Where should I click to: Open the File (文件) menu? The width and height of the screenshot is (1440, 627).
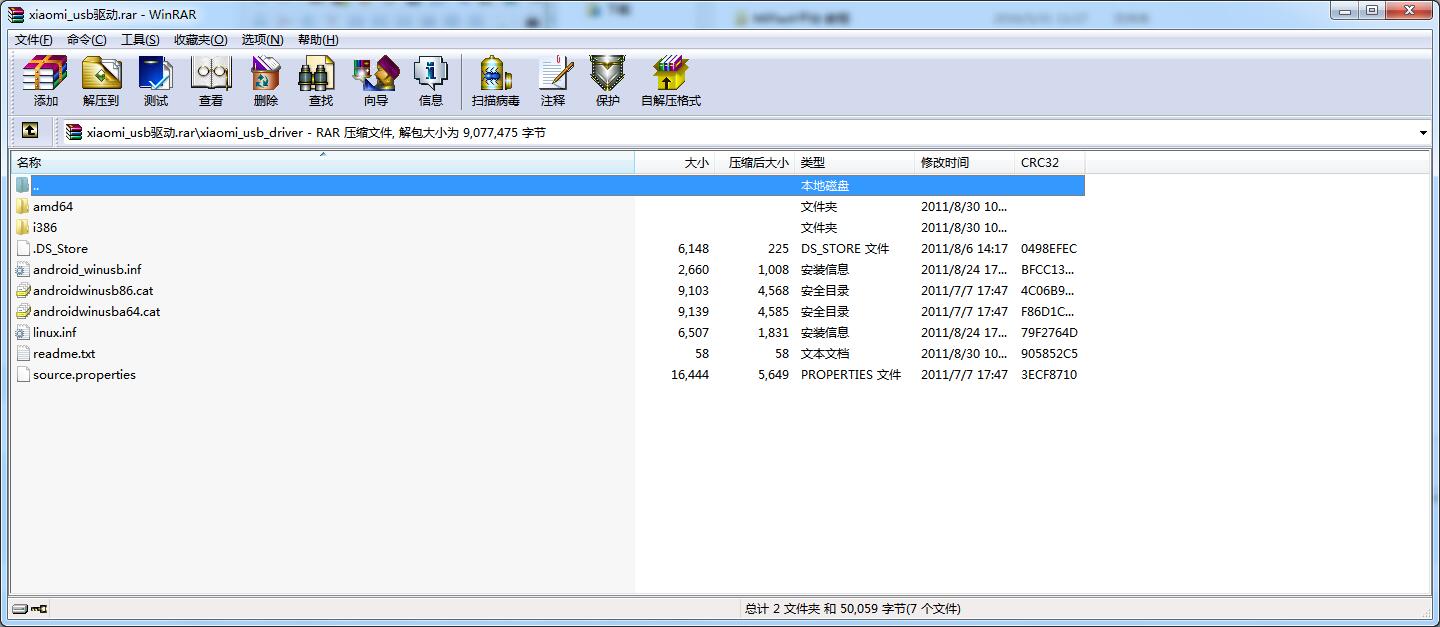point(34,39)
